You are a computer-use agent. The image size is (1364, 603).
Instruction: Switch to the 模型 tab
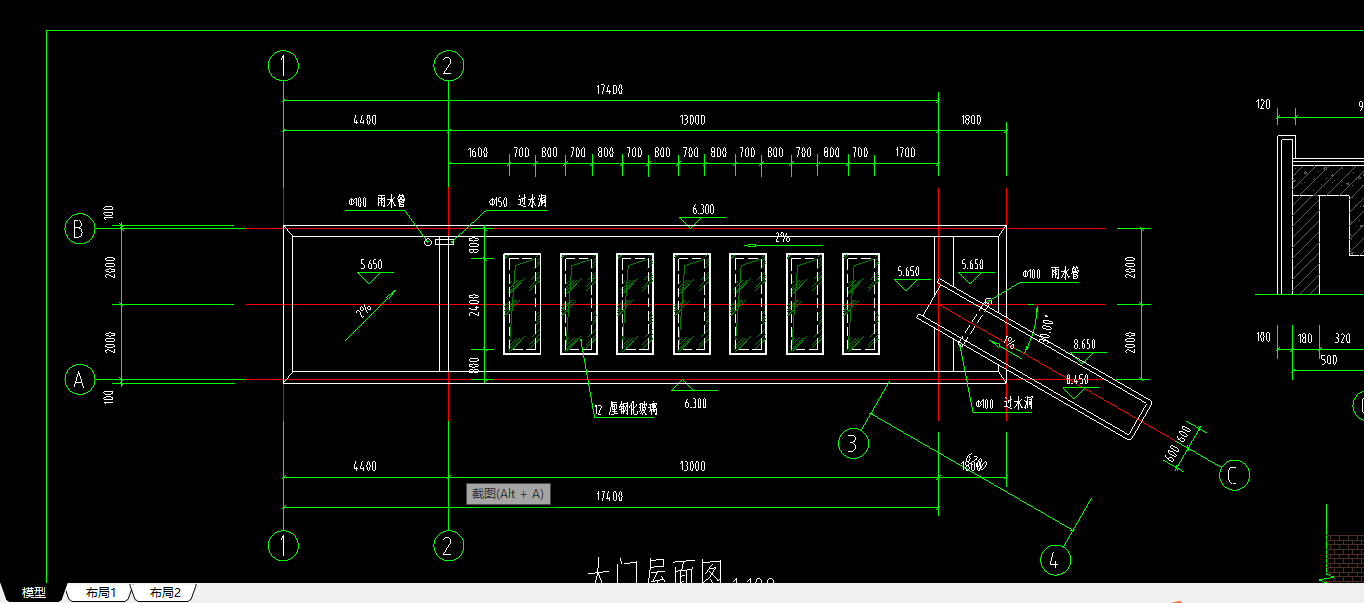pos(33,593)
